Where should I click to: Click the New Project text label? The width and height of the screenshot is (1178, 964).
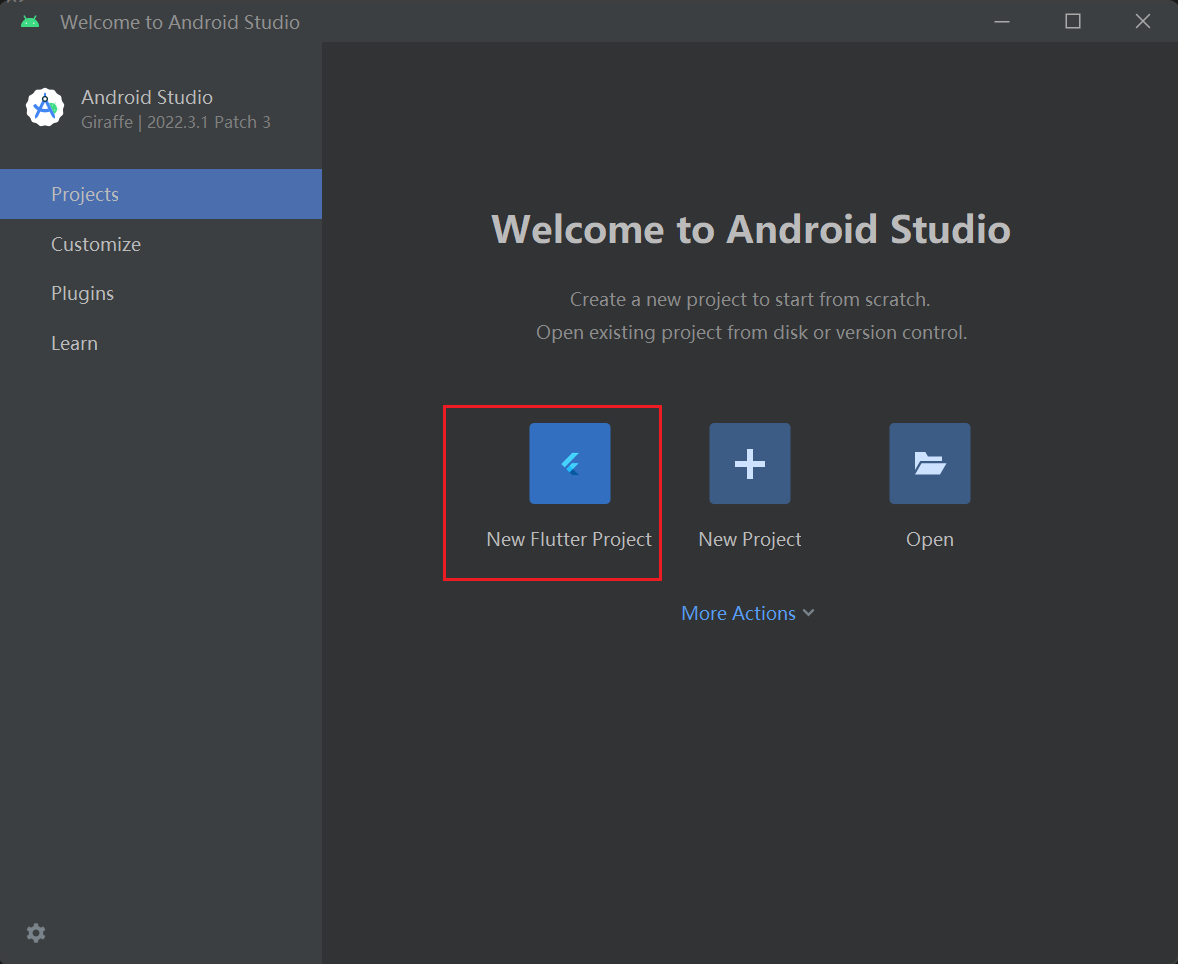click(x=750, y=539)
